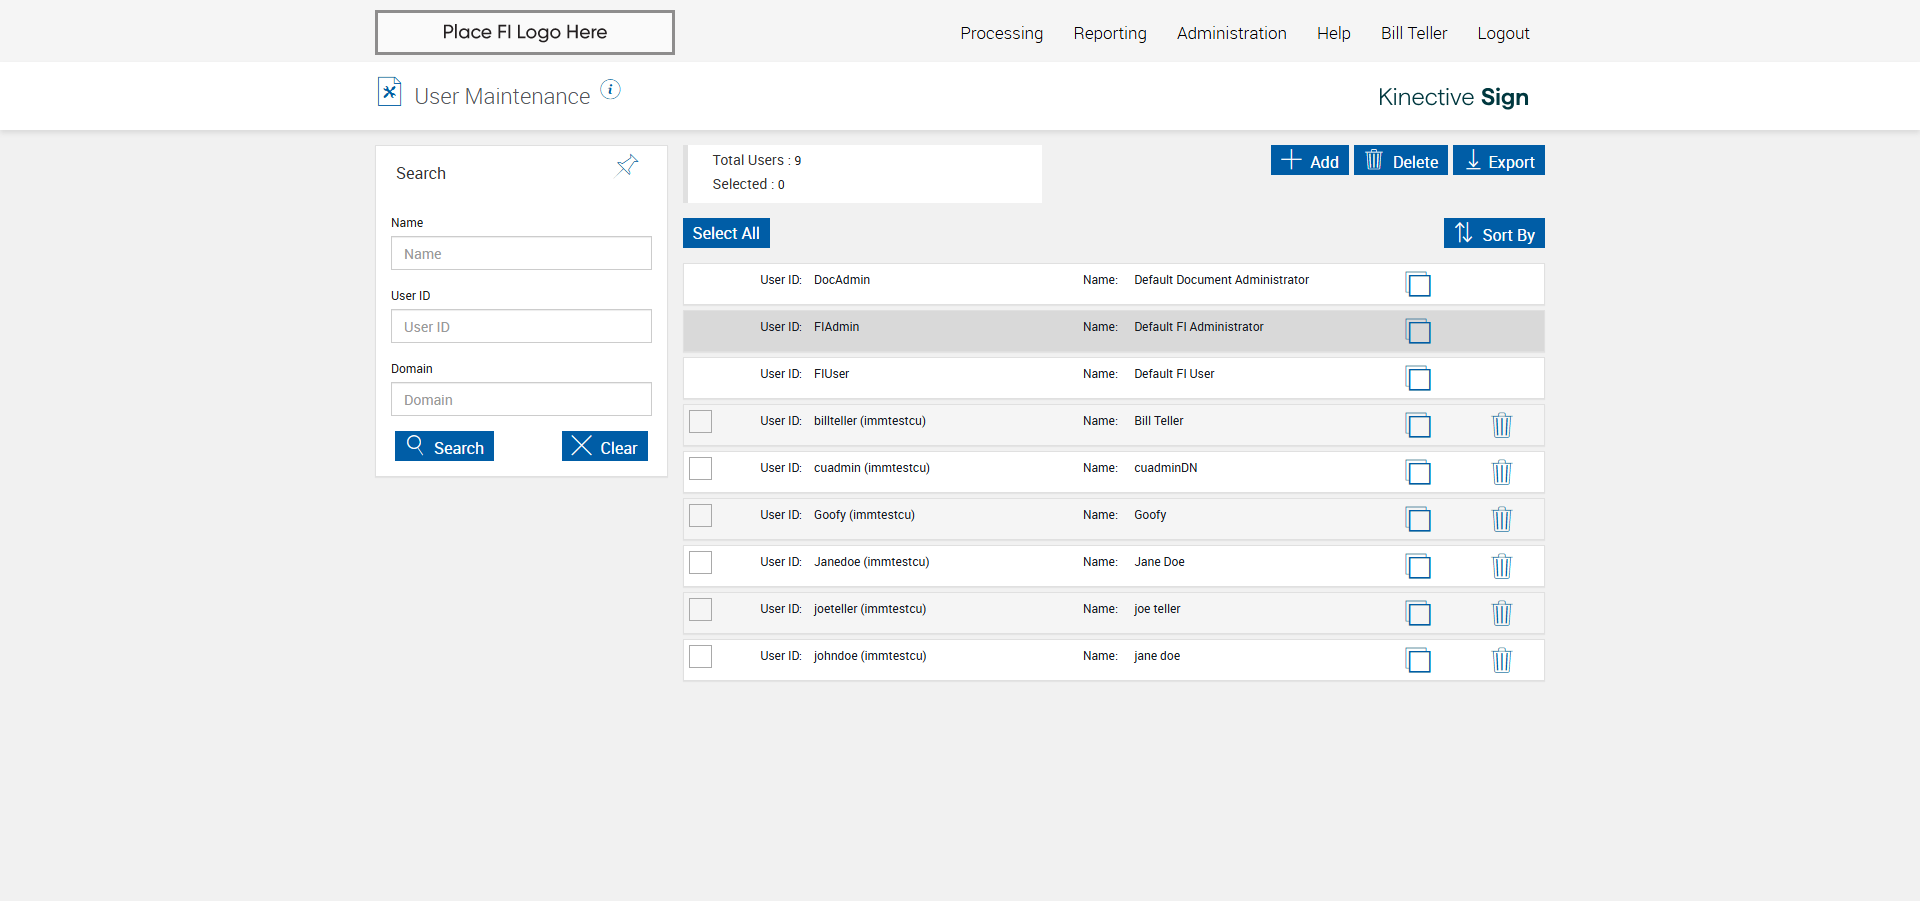Click the User Maintenance page icon

click(389, 92)
